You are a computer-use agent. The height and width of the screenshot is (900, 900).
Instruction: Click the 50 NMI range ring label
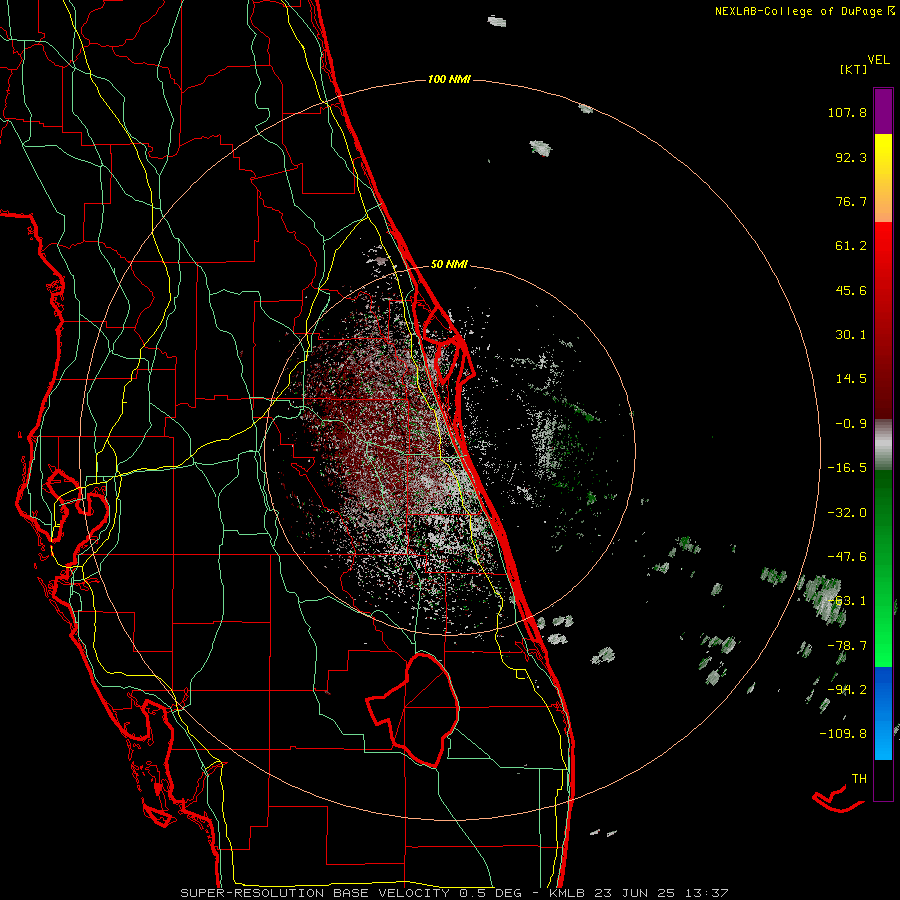click(449, 265)
